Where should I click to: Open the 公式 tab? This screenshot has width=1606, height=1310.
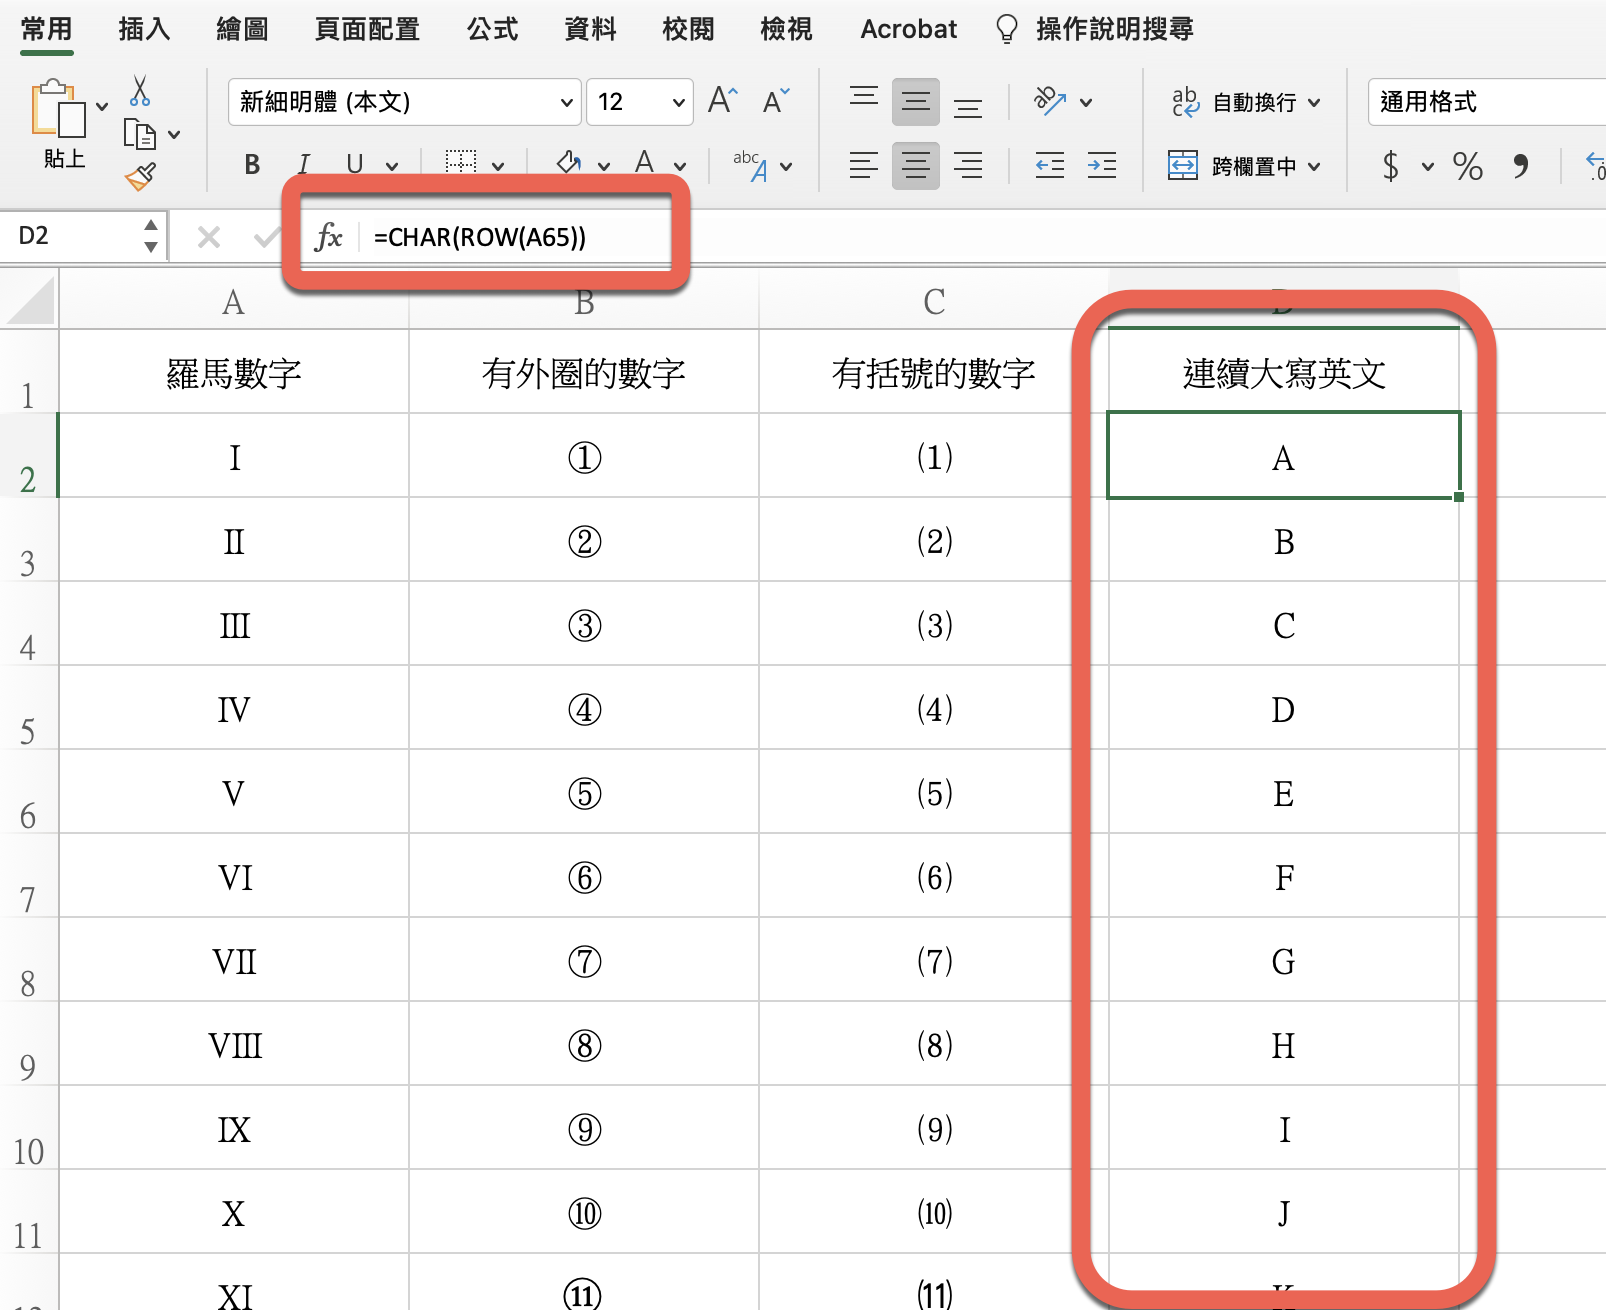[492, 29]
